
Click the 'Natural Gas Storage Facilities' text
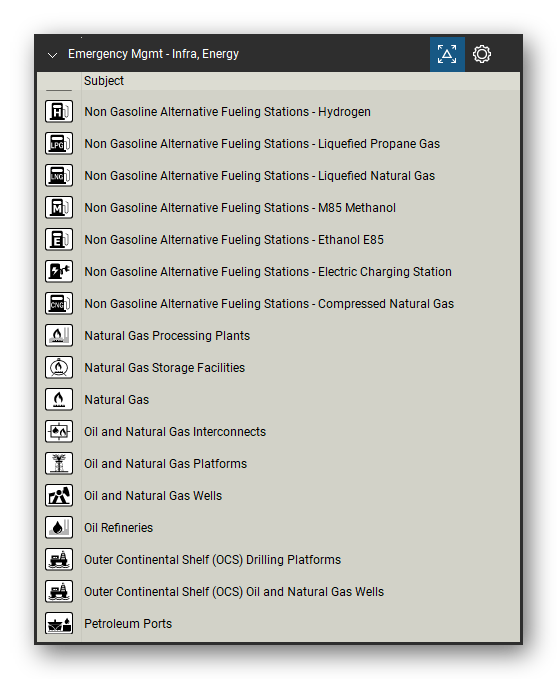click(x=165, y=368)
